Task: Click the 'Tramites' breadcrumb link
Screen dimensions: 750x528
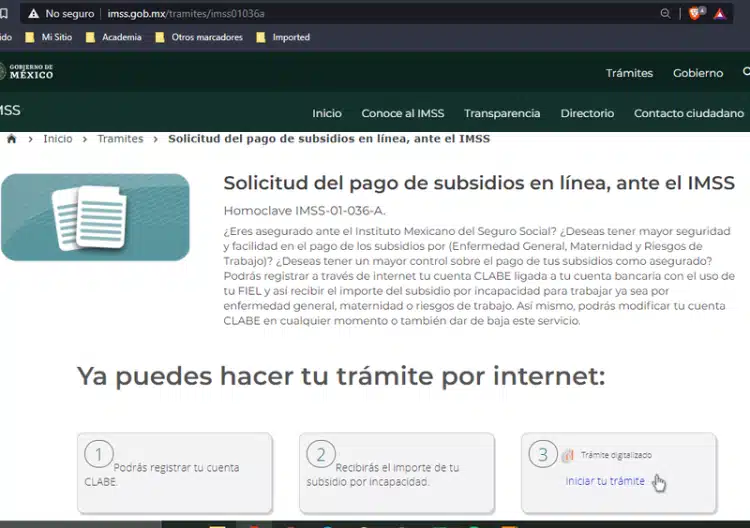Action: click(120, 139)
